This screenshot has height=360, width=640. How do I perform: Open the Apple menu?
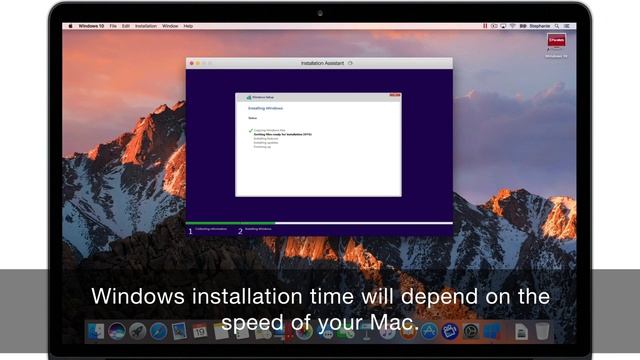point(70,26)
